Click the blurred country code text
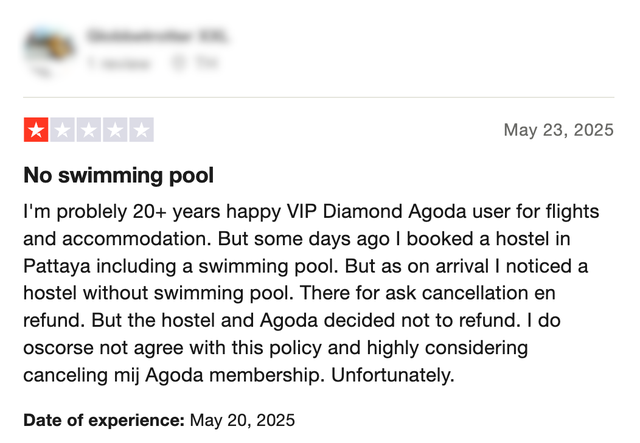The width and height of the screenshot is (640, 443). click(207, 62)
